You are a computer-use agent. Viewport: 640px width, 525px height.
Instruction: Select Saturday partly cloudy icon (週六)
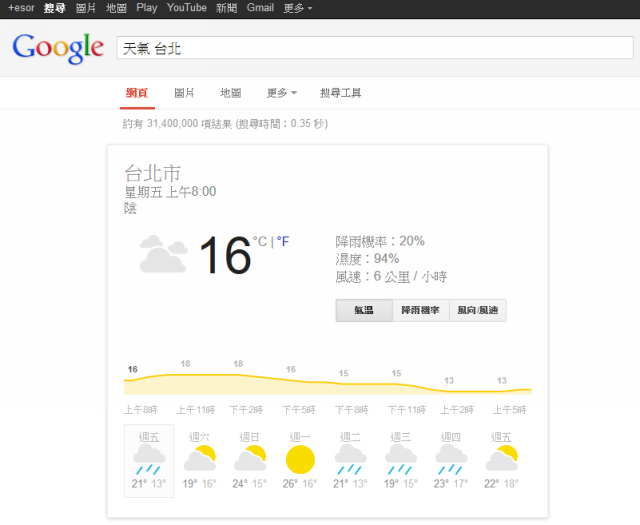pos(199,460)
